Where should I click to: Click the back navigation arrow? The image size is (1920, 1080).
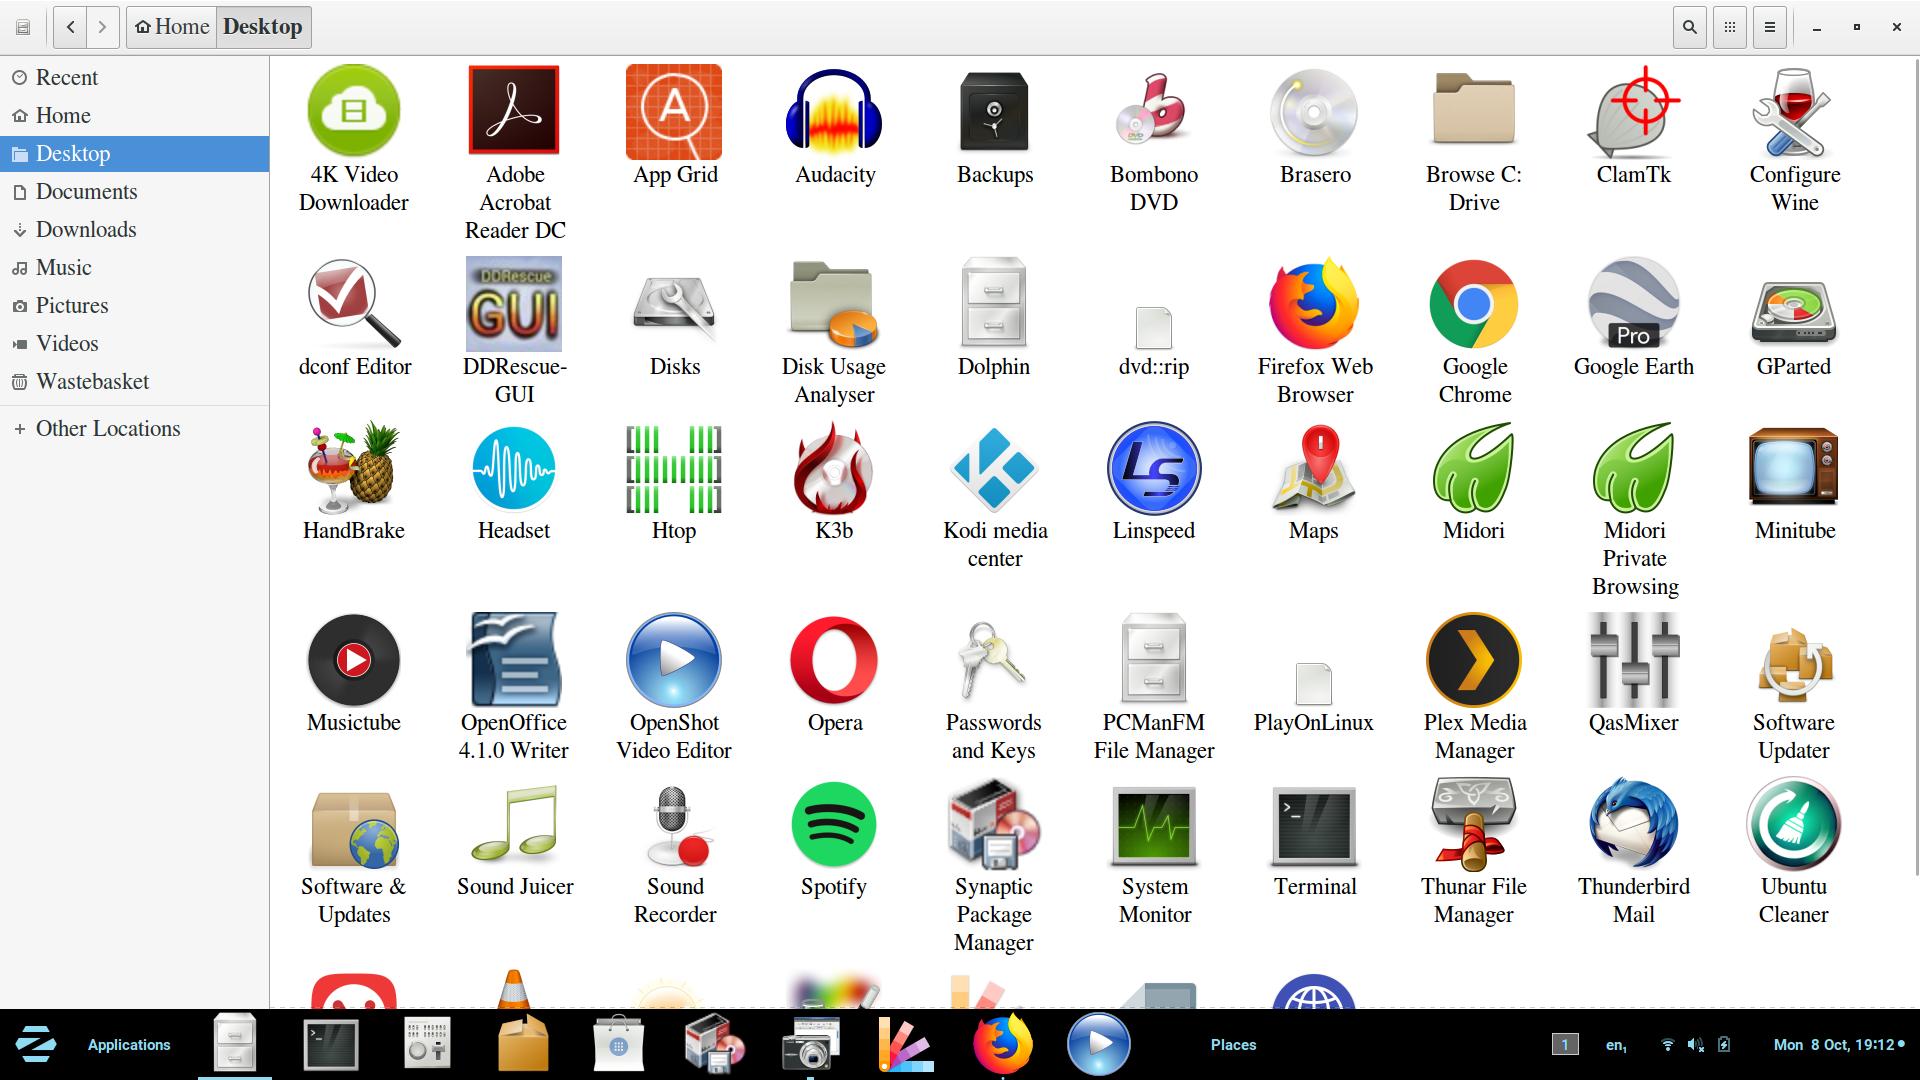(x=70, y=27)
